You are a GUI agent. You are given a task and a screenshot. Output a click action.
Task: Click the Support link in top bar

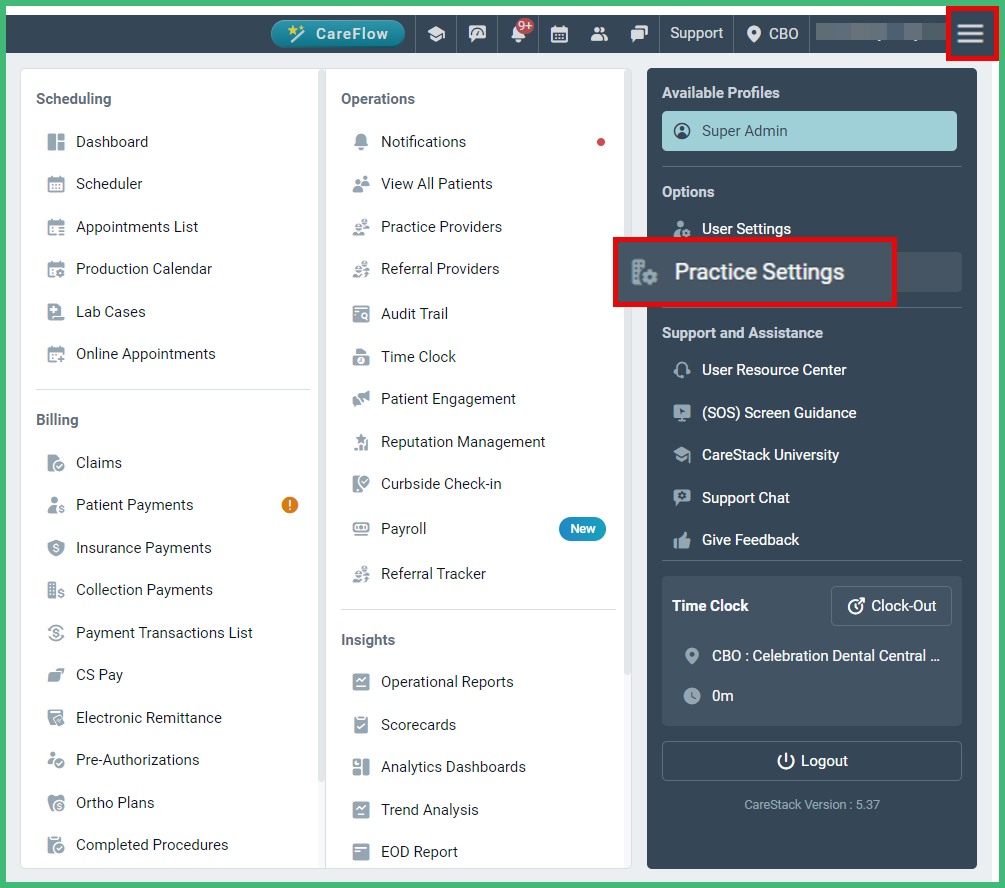pos(696,33)
